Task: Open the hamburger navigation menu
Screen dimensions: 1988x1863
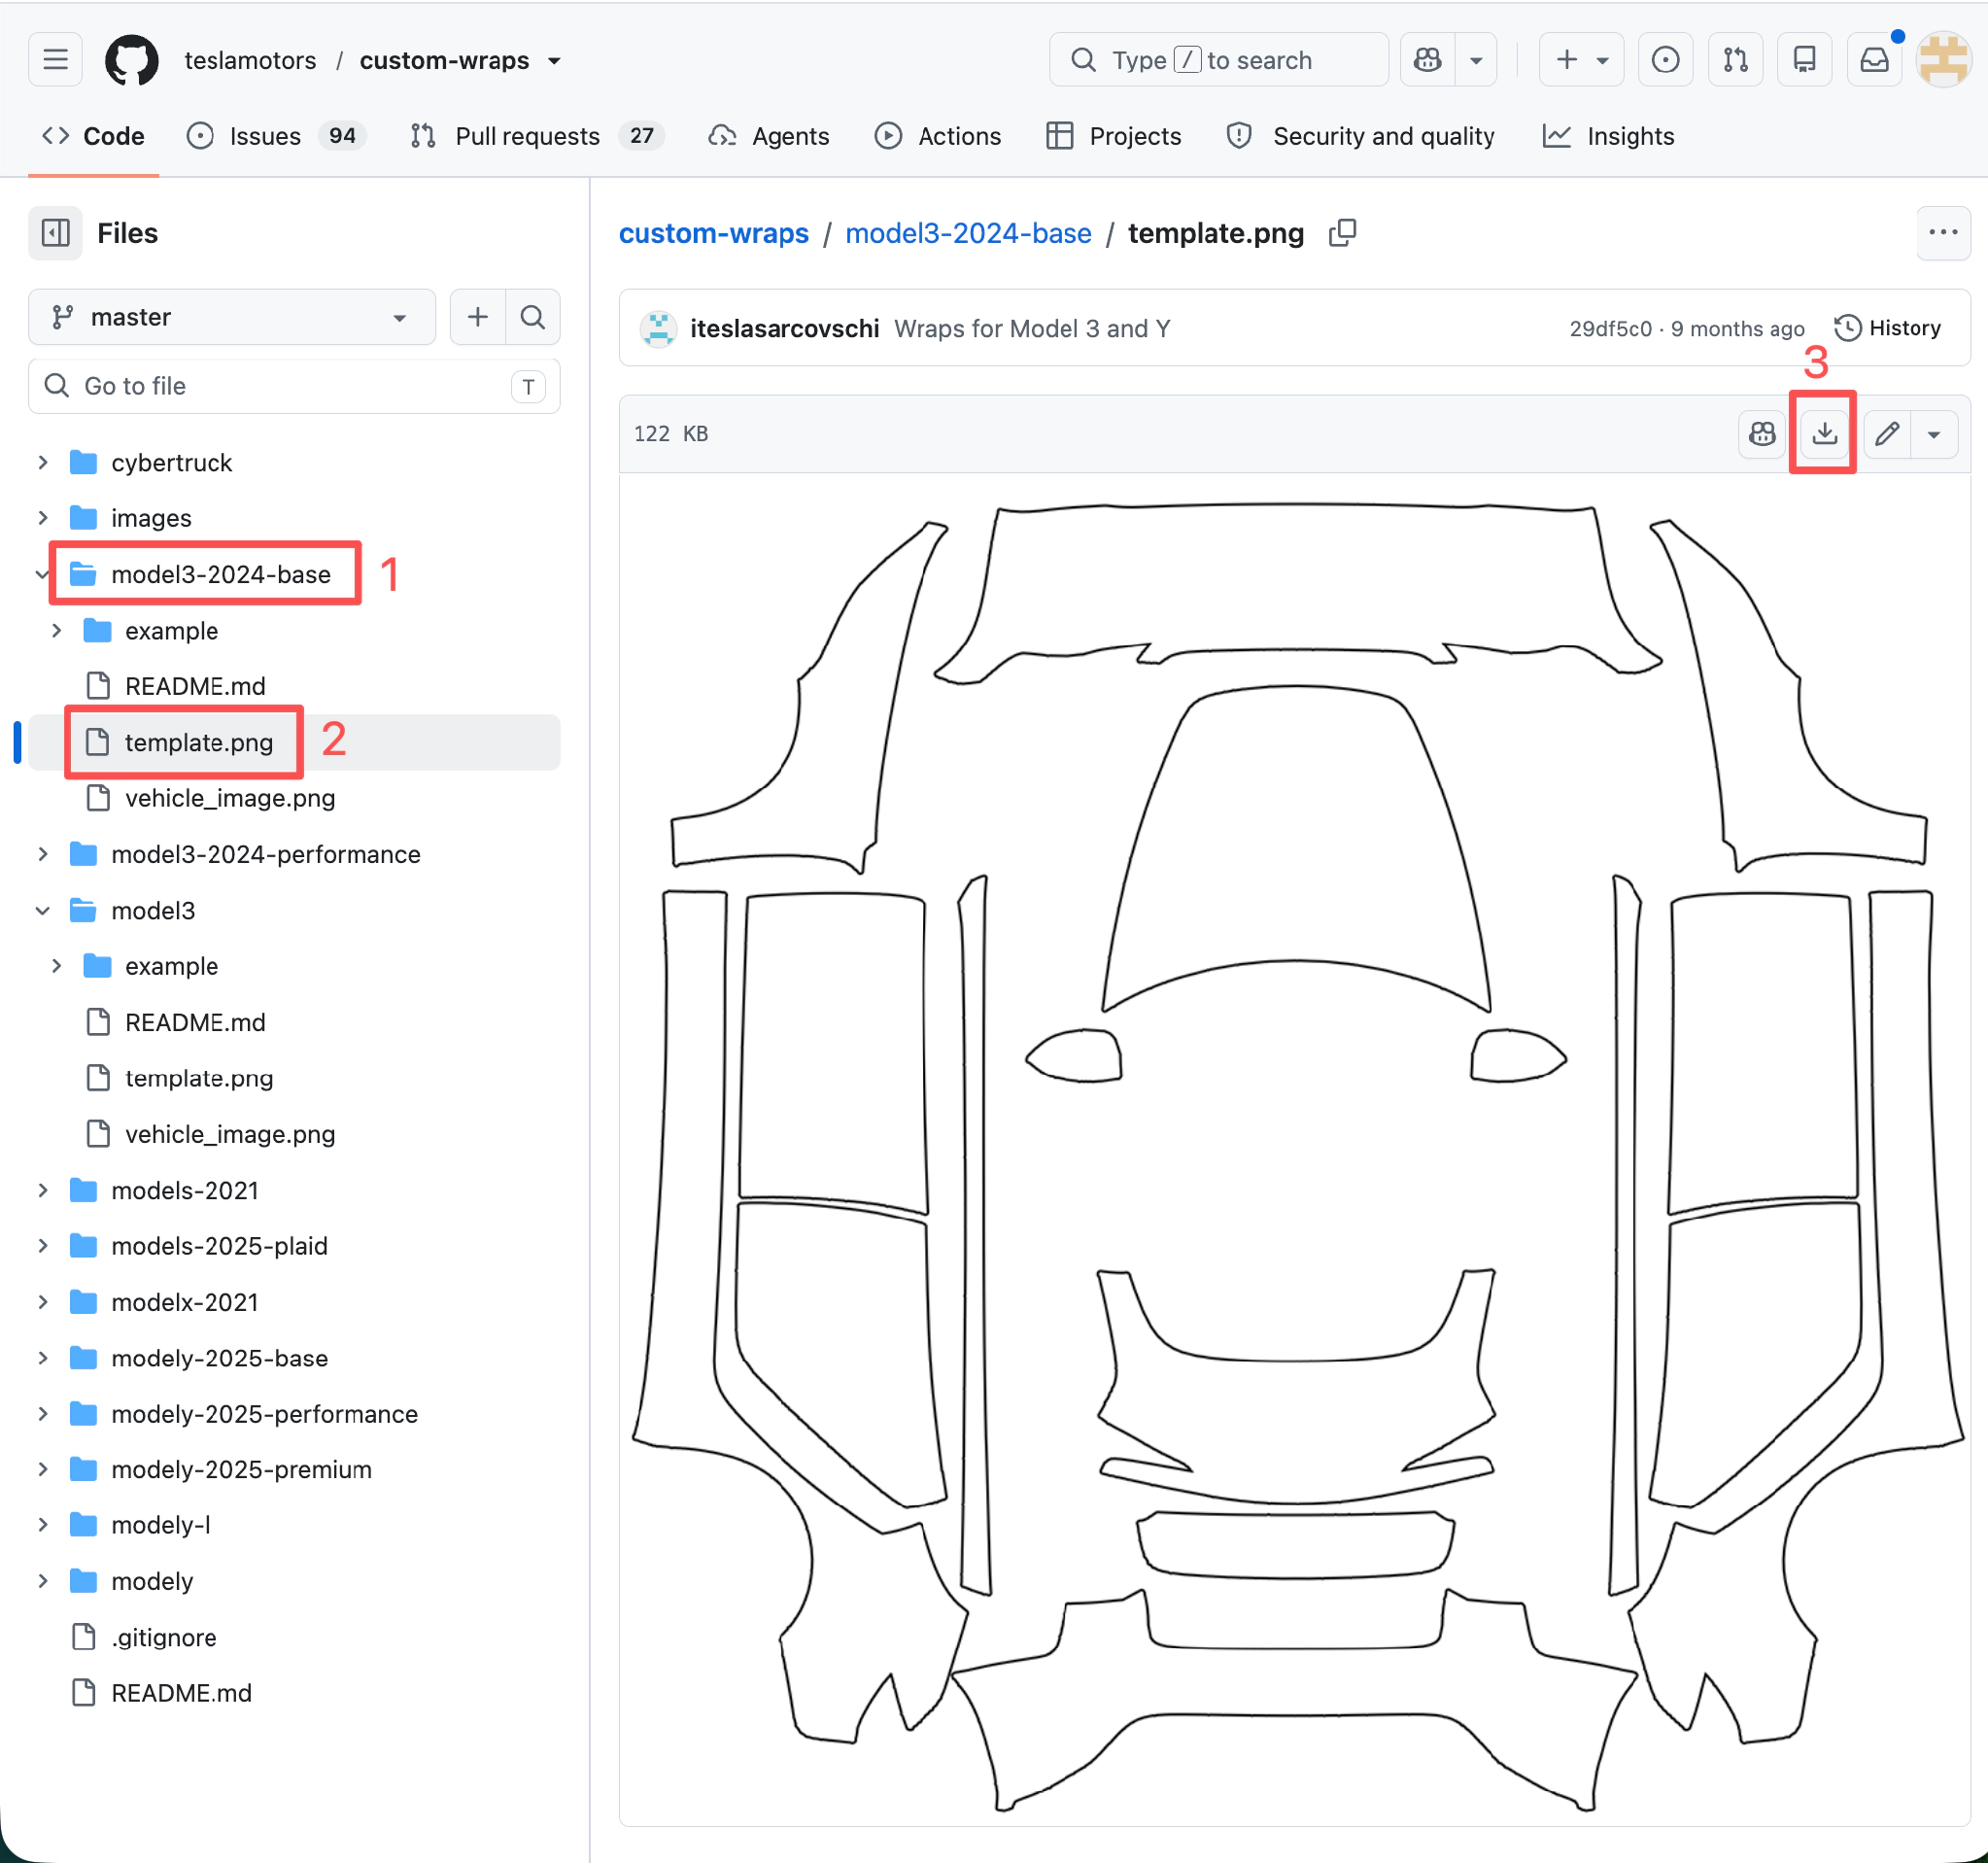Action: [x=55, y=60]
